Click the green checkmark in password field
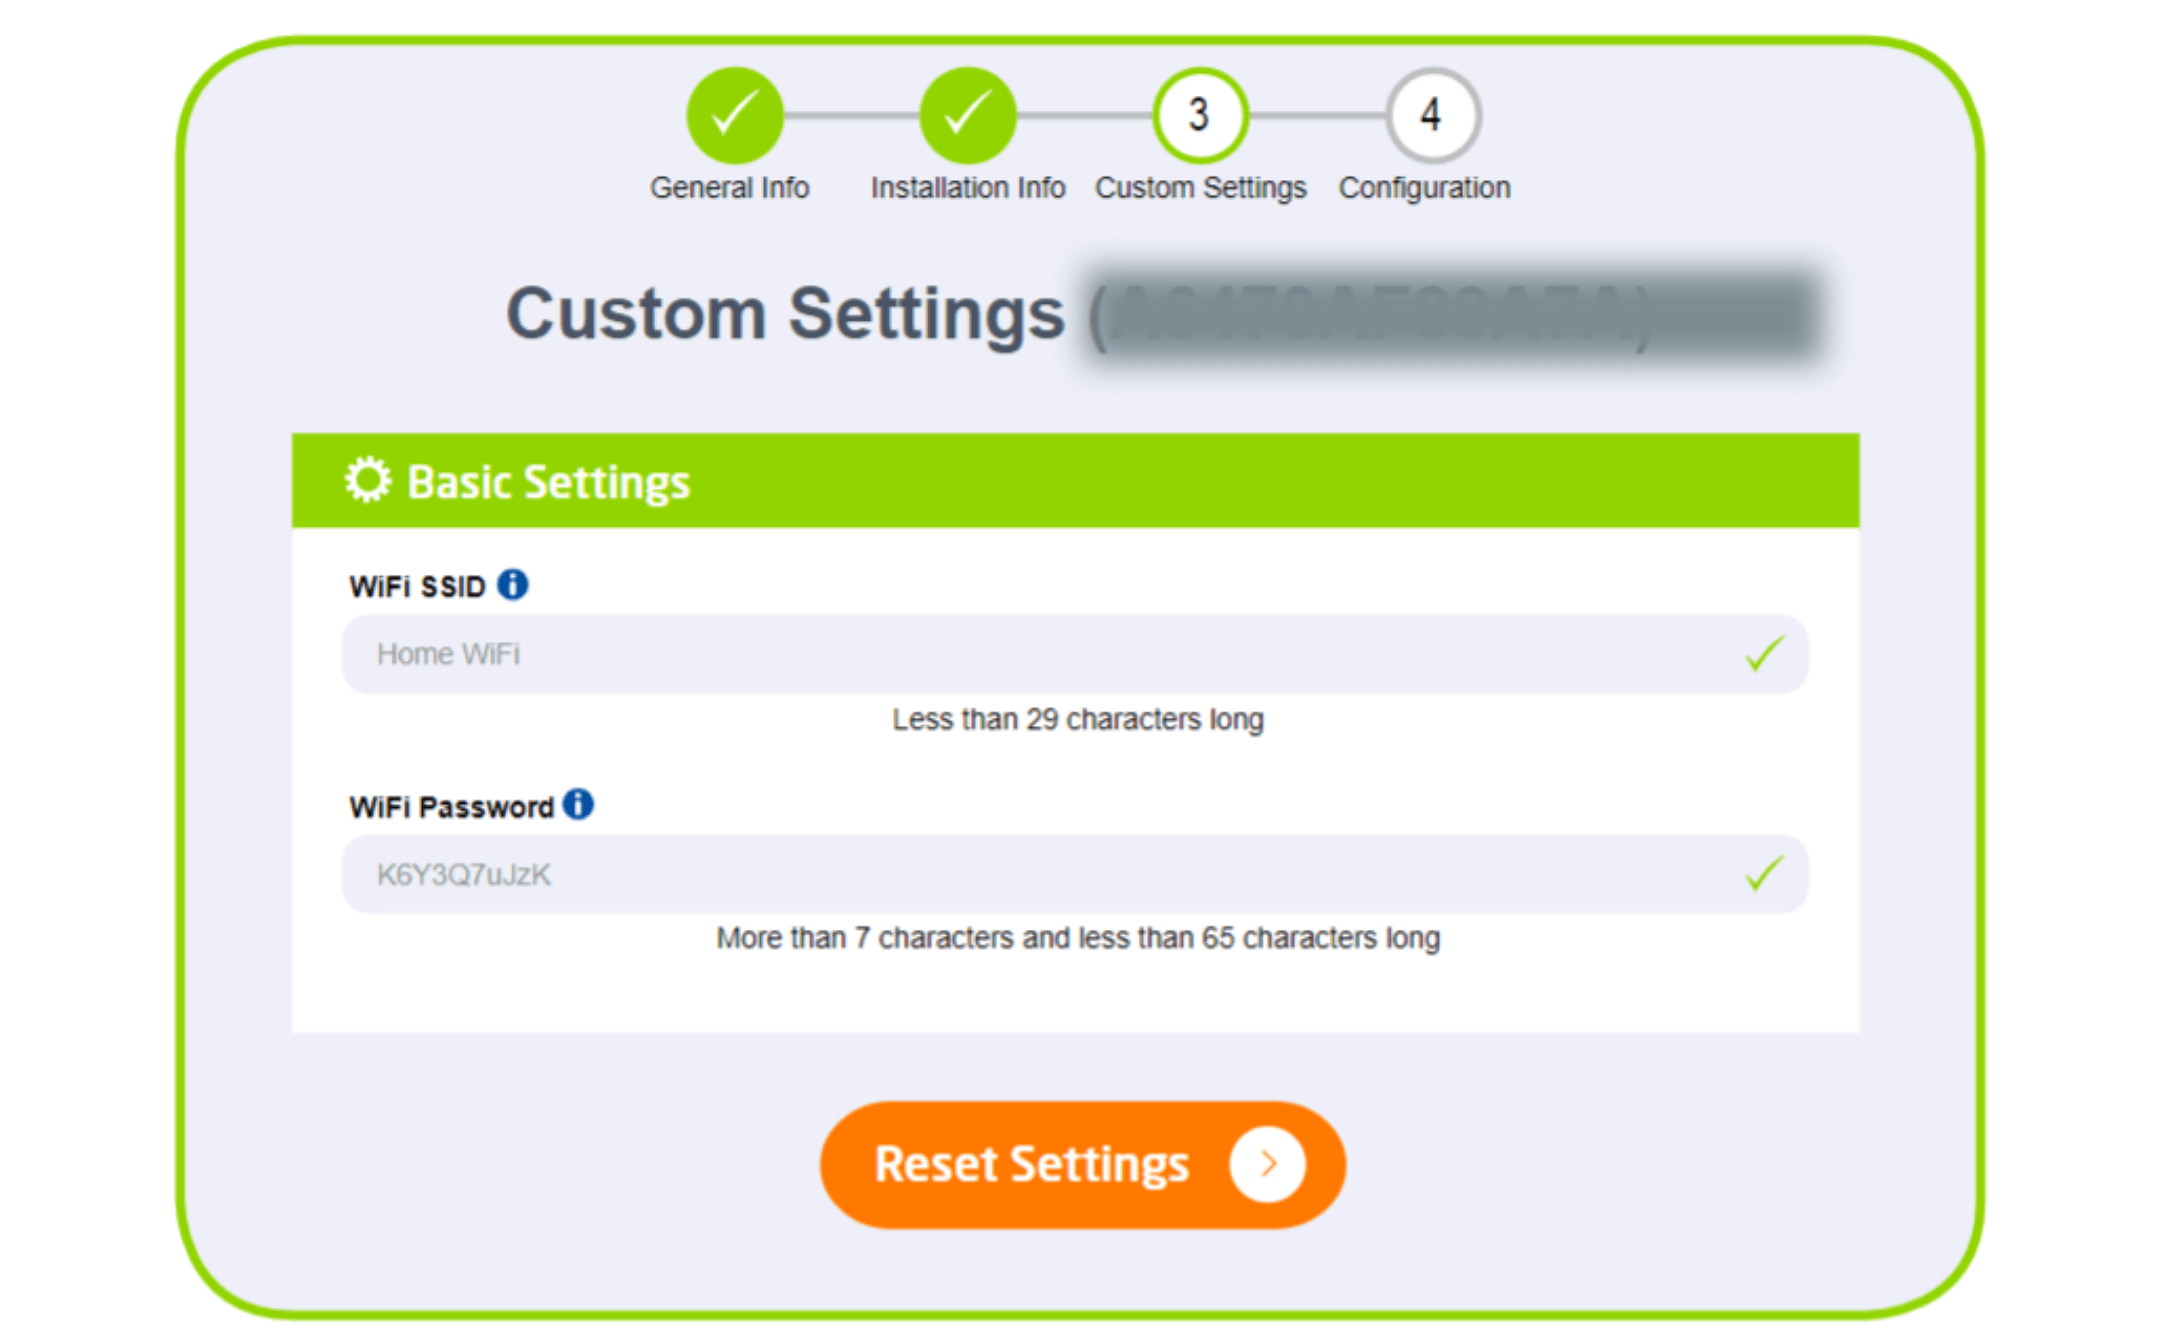The width and height of the screenshot is (2164, 1344). pyautogui.click(x=1765, y=872)
